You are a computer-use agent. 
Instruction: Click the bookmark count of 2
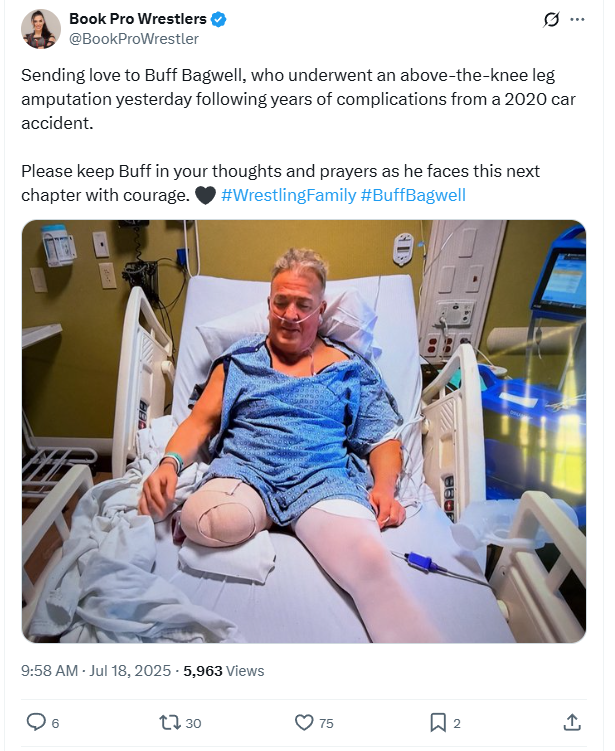click(x=457, y=723)
